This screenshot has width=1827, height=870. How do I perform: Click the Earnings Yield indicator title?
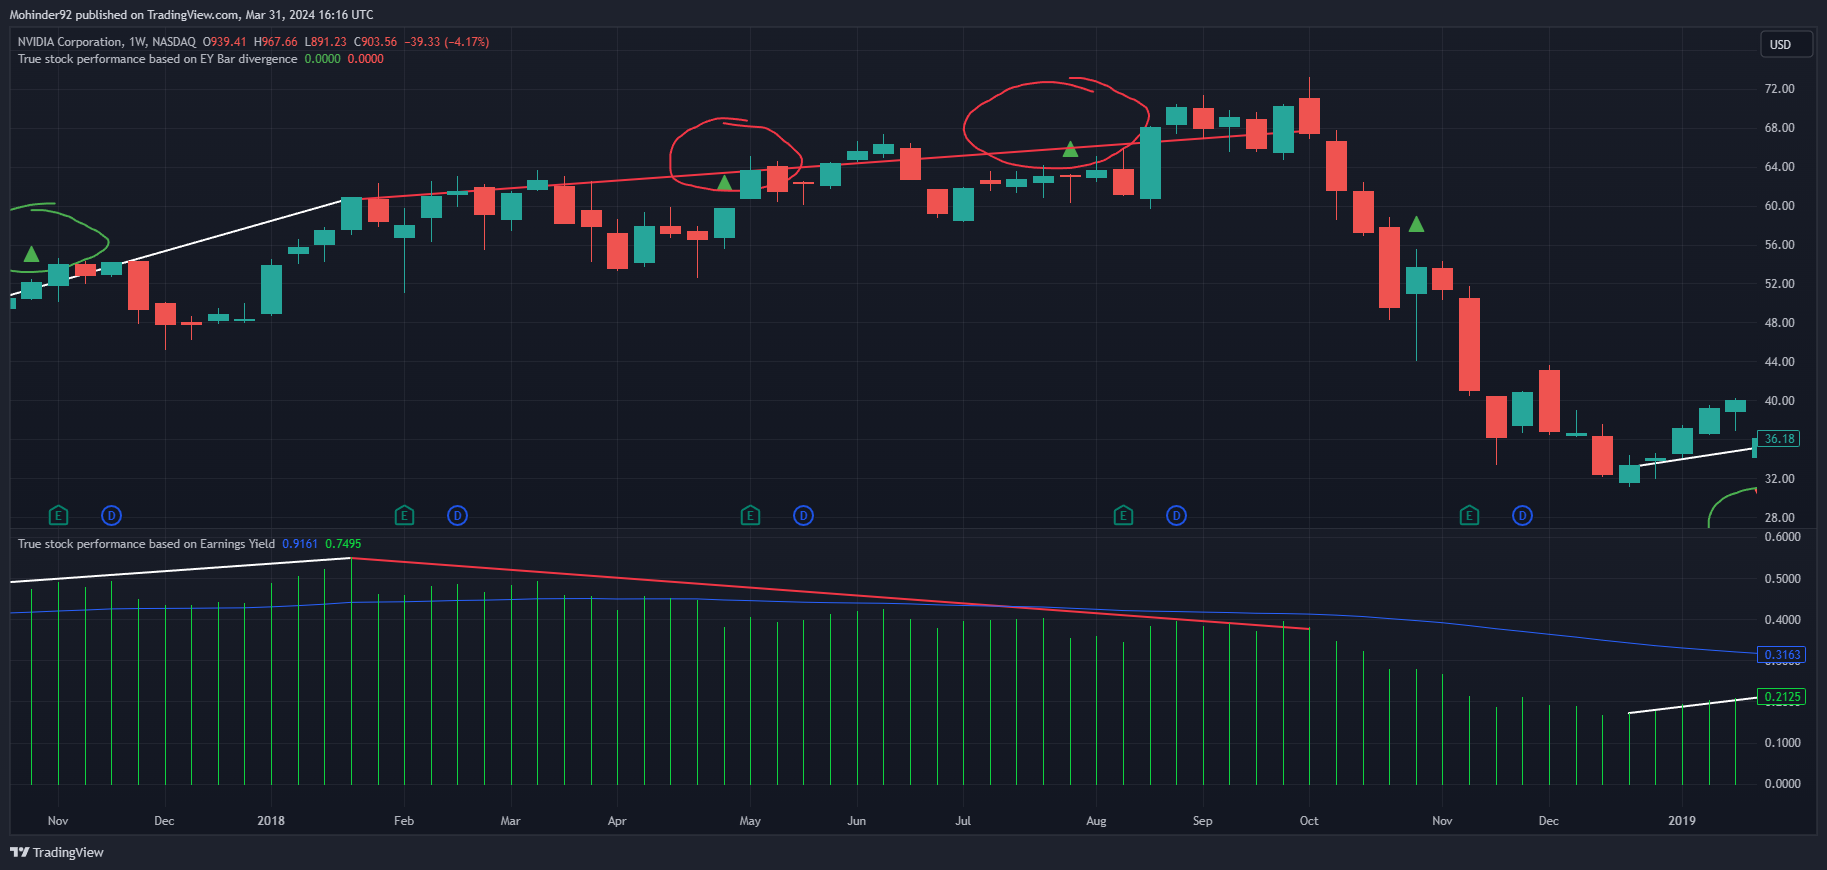tap(146, 544)
